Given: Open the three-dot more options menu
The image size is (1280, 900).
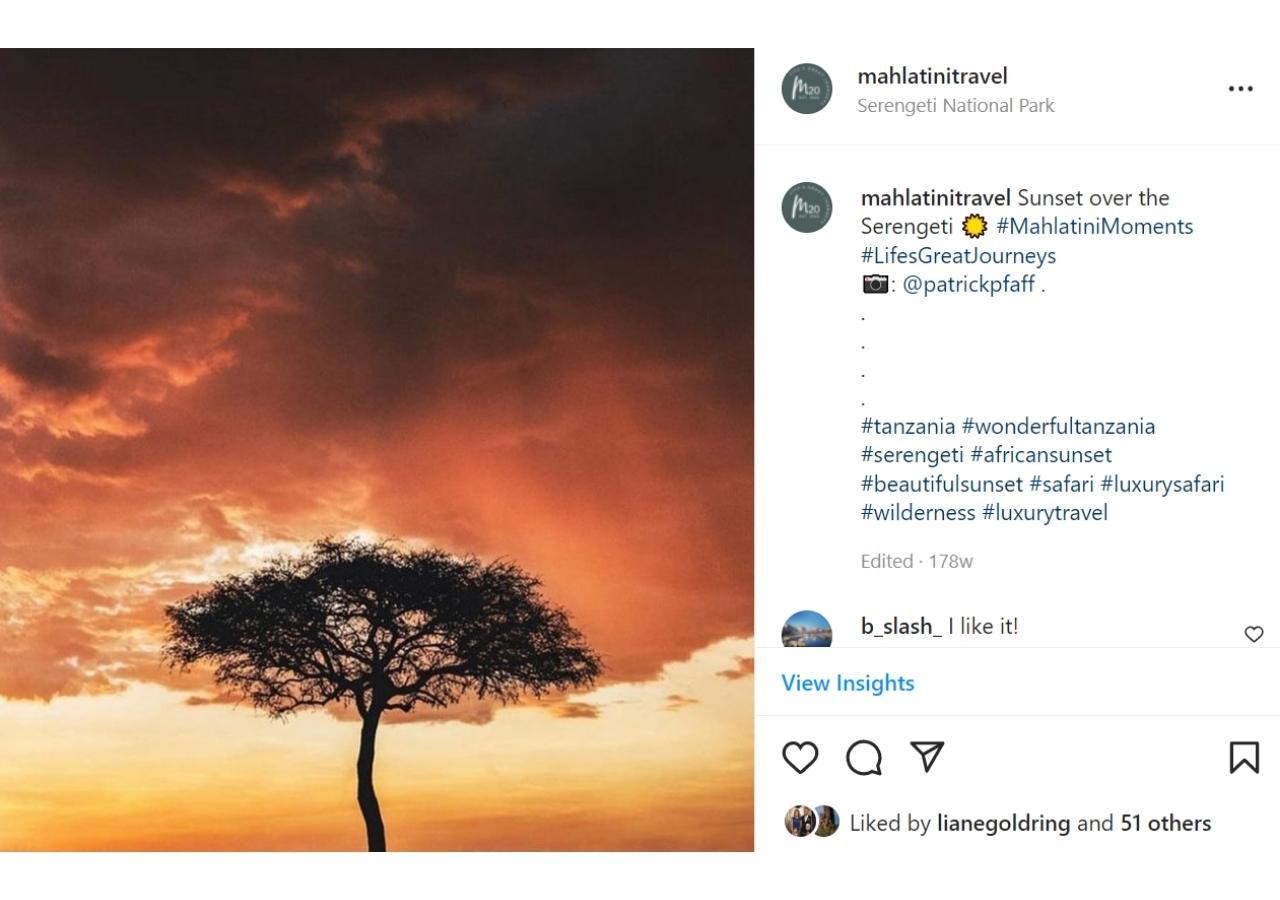Looking at the screenshot, I should tap(1240, 89).
